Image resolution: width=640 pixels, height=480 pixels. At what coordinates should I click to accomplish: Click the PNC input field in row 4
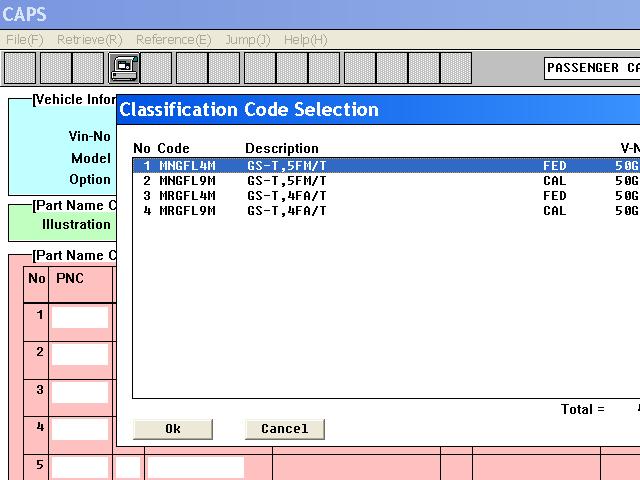click(x=80, y=430)
